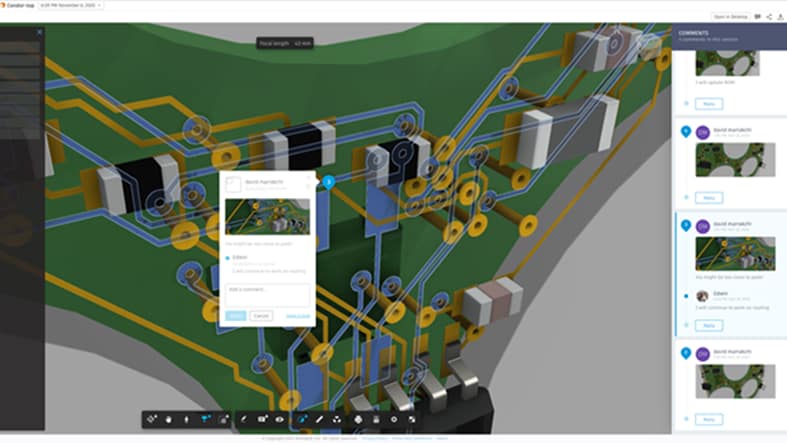Open the partially visible top comment thumbnail
787x443 pixels.
tap(727, 63)
